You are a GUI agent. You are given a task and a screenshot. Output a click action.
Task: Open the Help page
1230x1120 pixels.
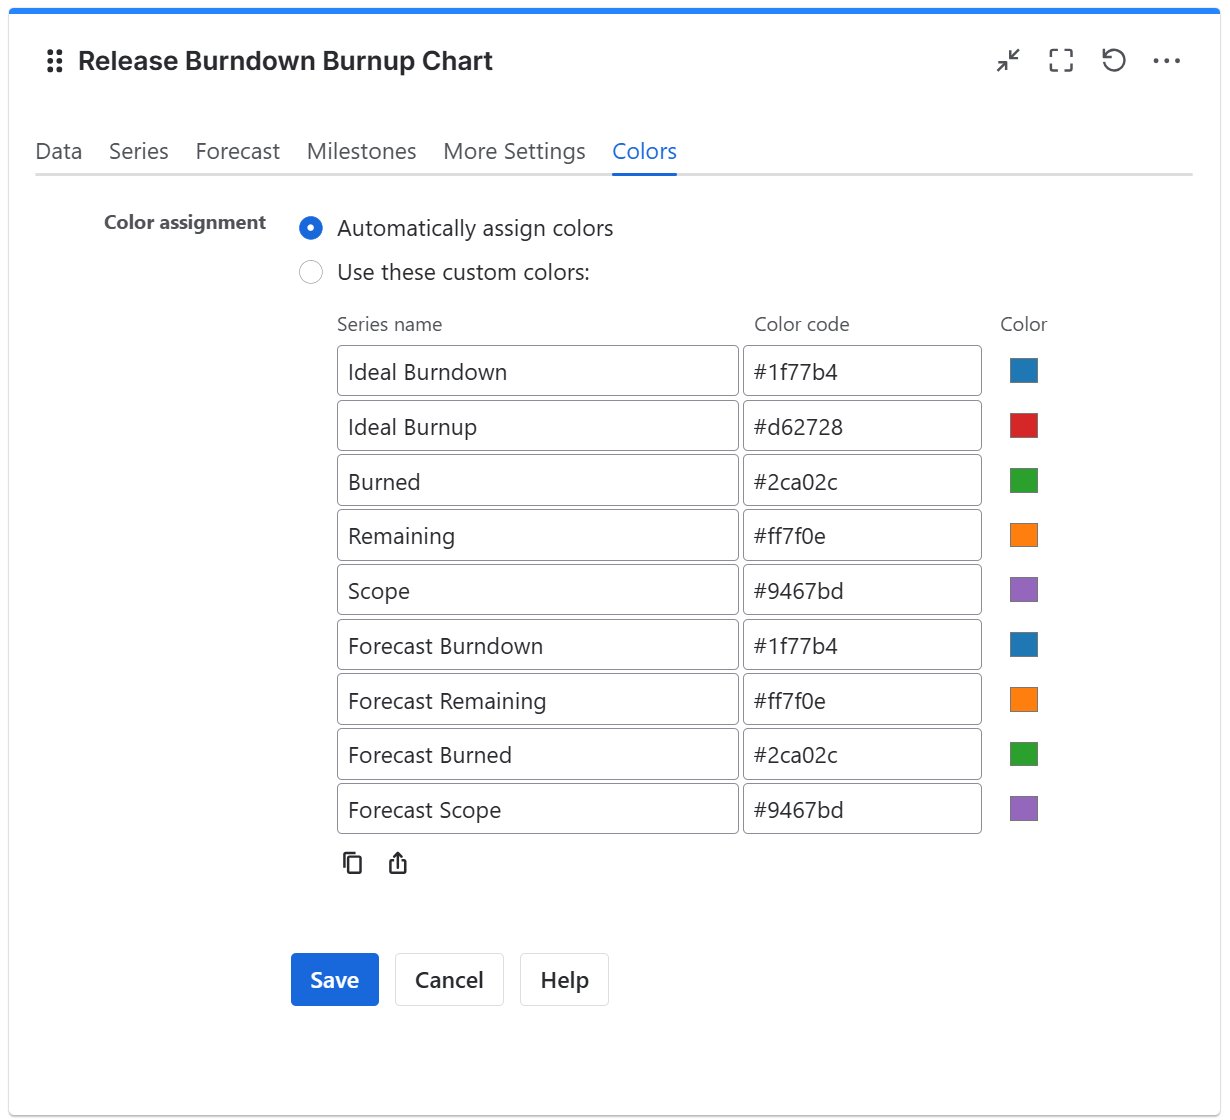(564, 979)
